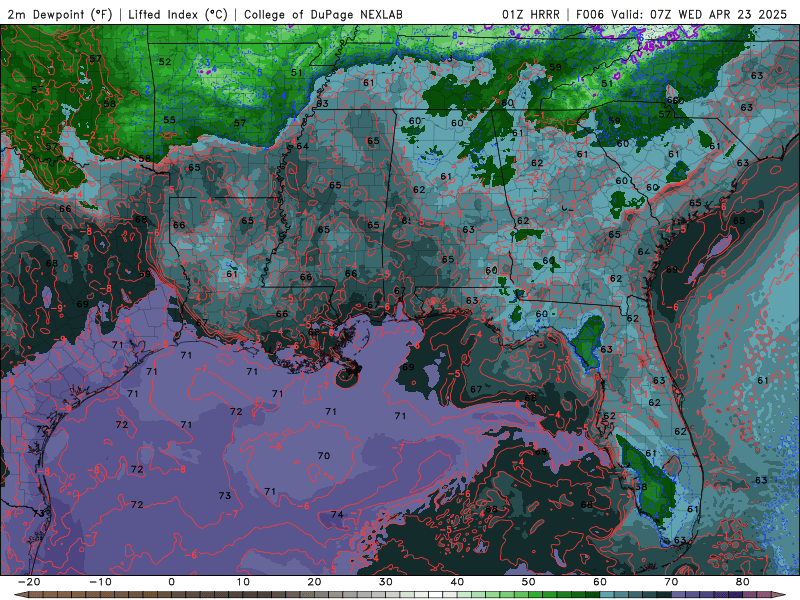Click the "F006 Valid: 07Z WED APR 23 2025" text
This screenshot has width=800, height=600.
(x=682, y=14)
